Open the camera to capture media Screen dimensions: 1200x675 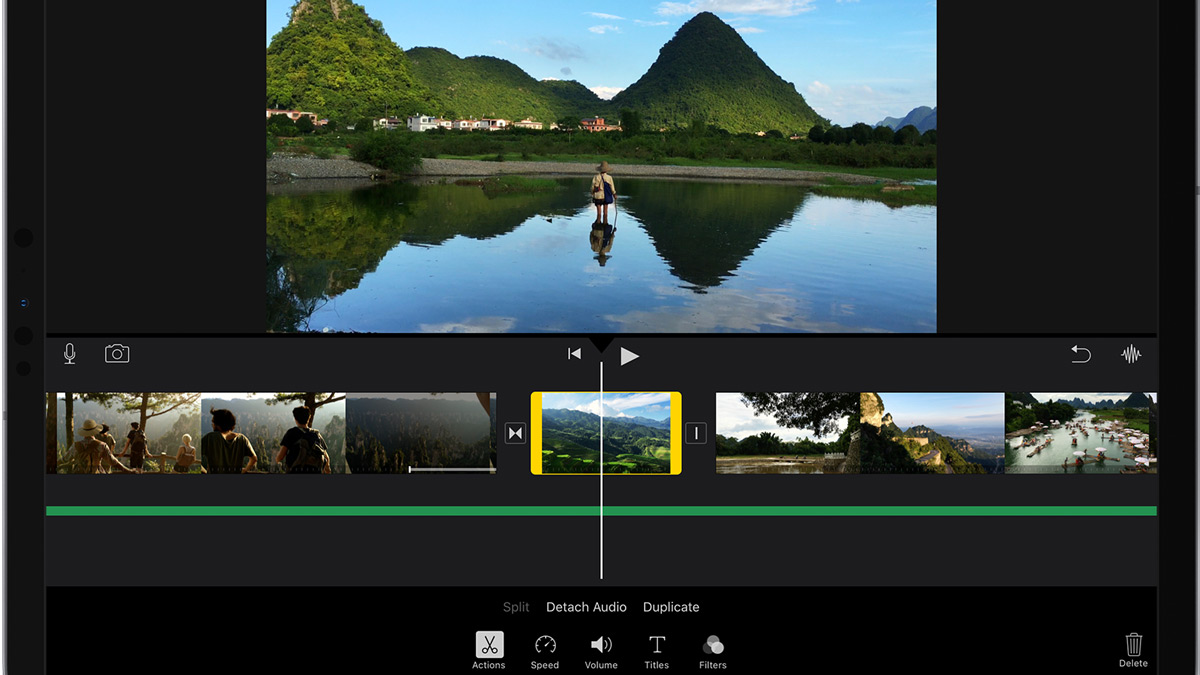(x=117, y=353)
